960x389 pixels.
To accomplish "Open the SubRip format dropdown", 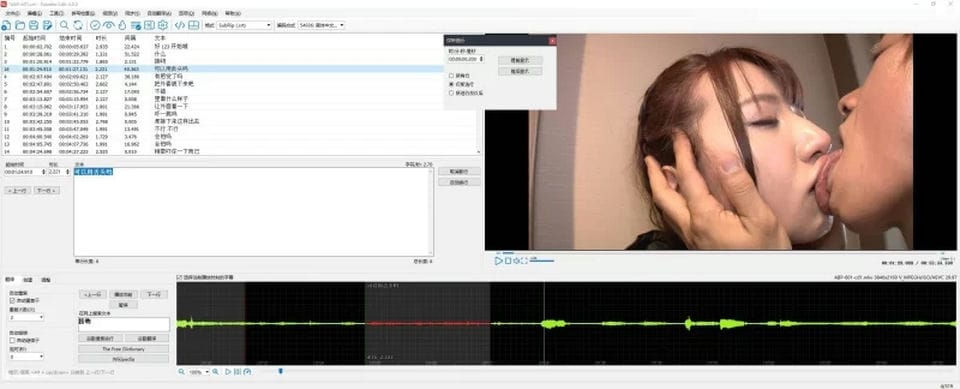I will (245, 25).
